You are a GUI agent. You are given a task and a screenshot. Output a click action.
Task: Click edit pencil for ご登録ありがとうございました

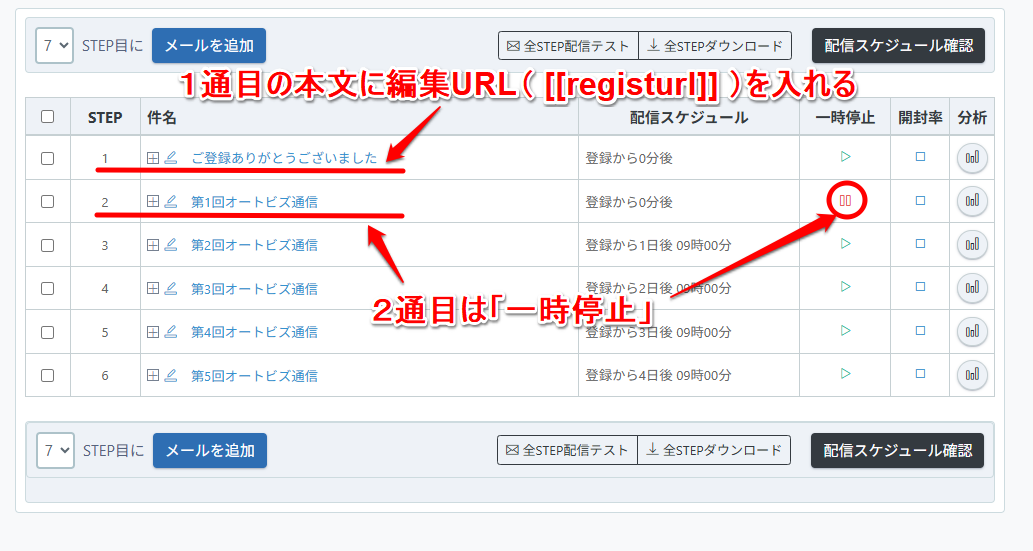[x=171, y=158]
